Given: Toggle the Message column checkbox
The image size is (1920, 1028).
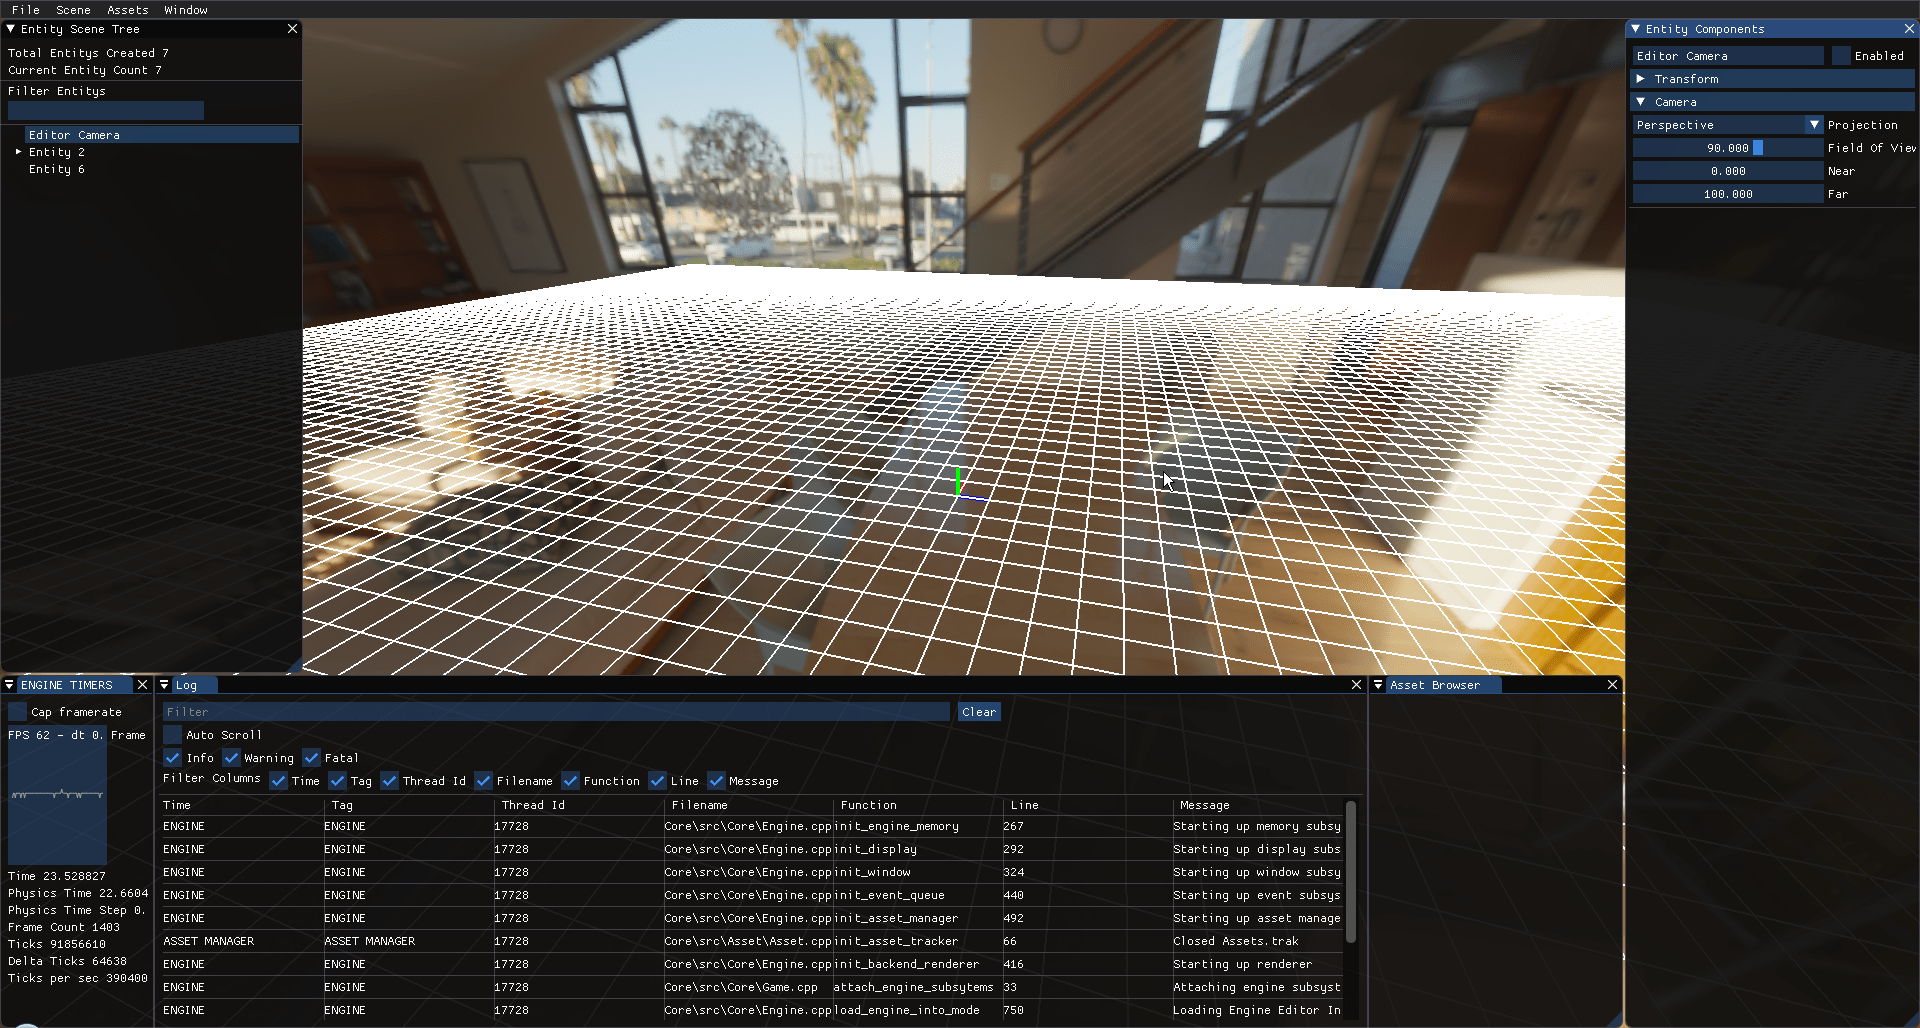Looking at the screenshot, I should (x=716, y=781).
